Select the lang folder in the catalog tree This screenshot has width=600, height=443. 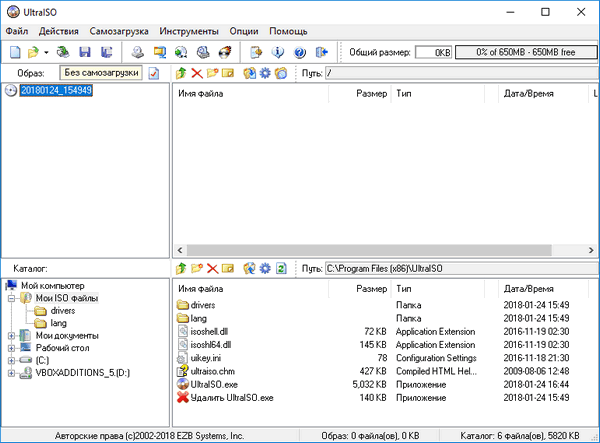pos(59,323)
